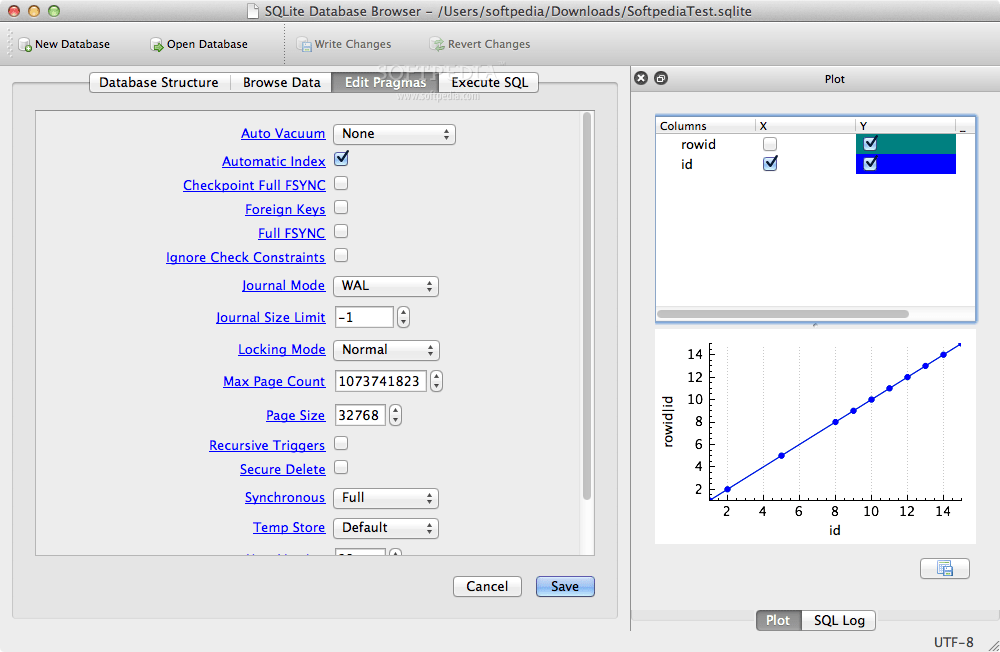Viewport: 1000px width, 652px height.
Task: Click the Save button
Action: click(x=565, y=586)
